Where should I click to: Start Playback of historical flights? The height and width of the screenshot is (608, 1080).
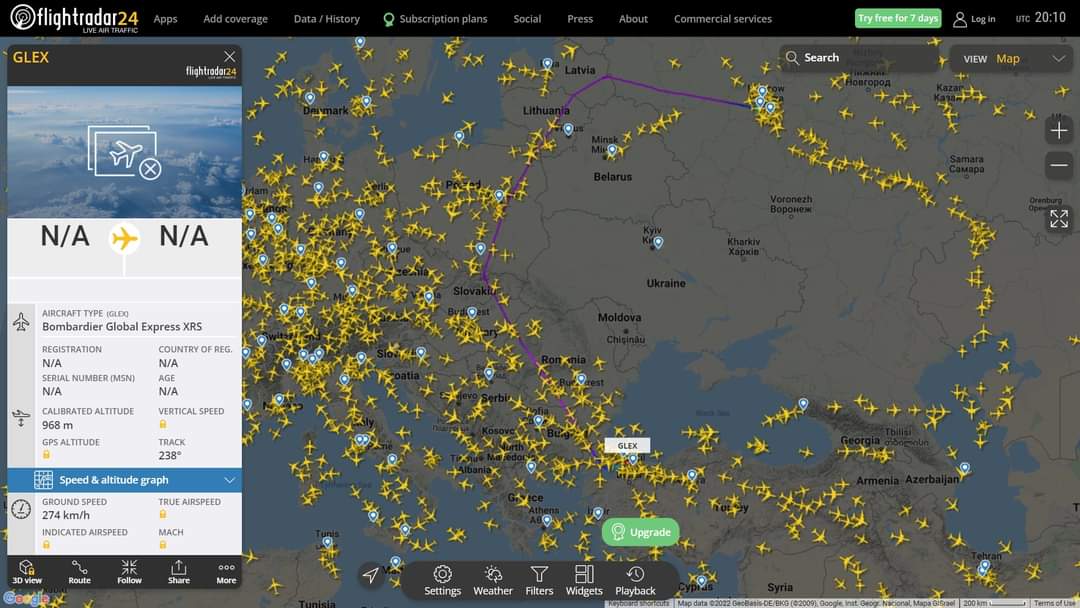tap(635, 578)
